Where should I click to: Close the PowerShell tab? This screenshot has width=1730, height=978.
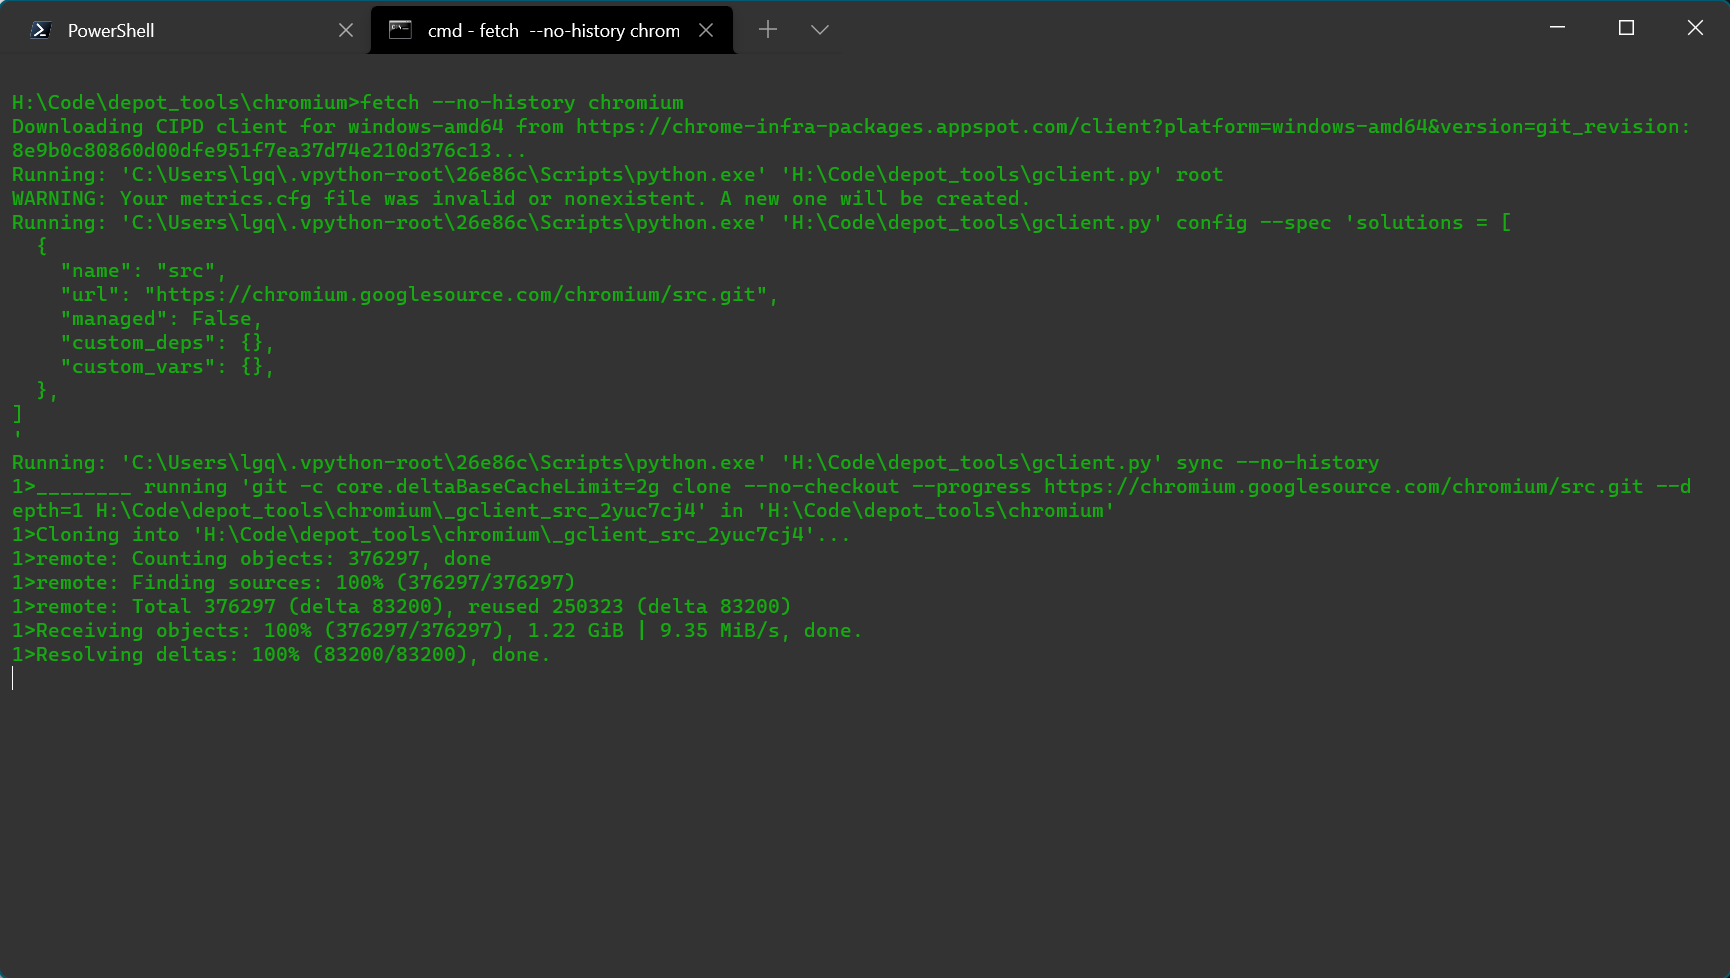tap(346, 30)
